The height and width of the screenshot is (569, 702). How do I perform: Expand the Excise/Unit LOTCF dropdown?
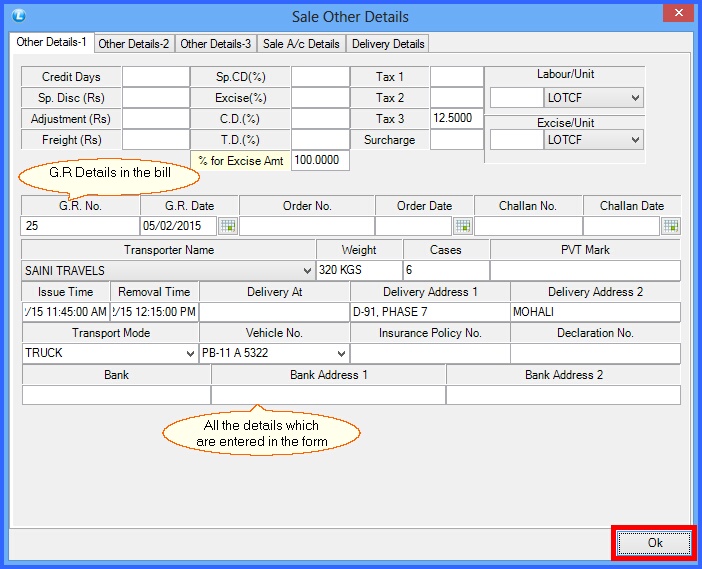pos(635,140)
